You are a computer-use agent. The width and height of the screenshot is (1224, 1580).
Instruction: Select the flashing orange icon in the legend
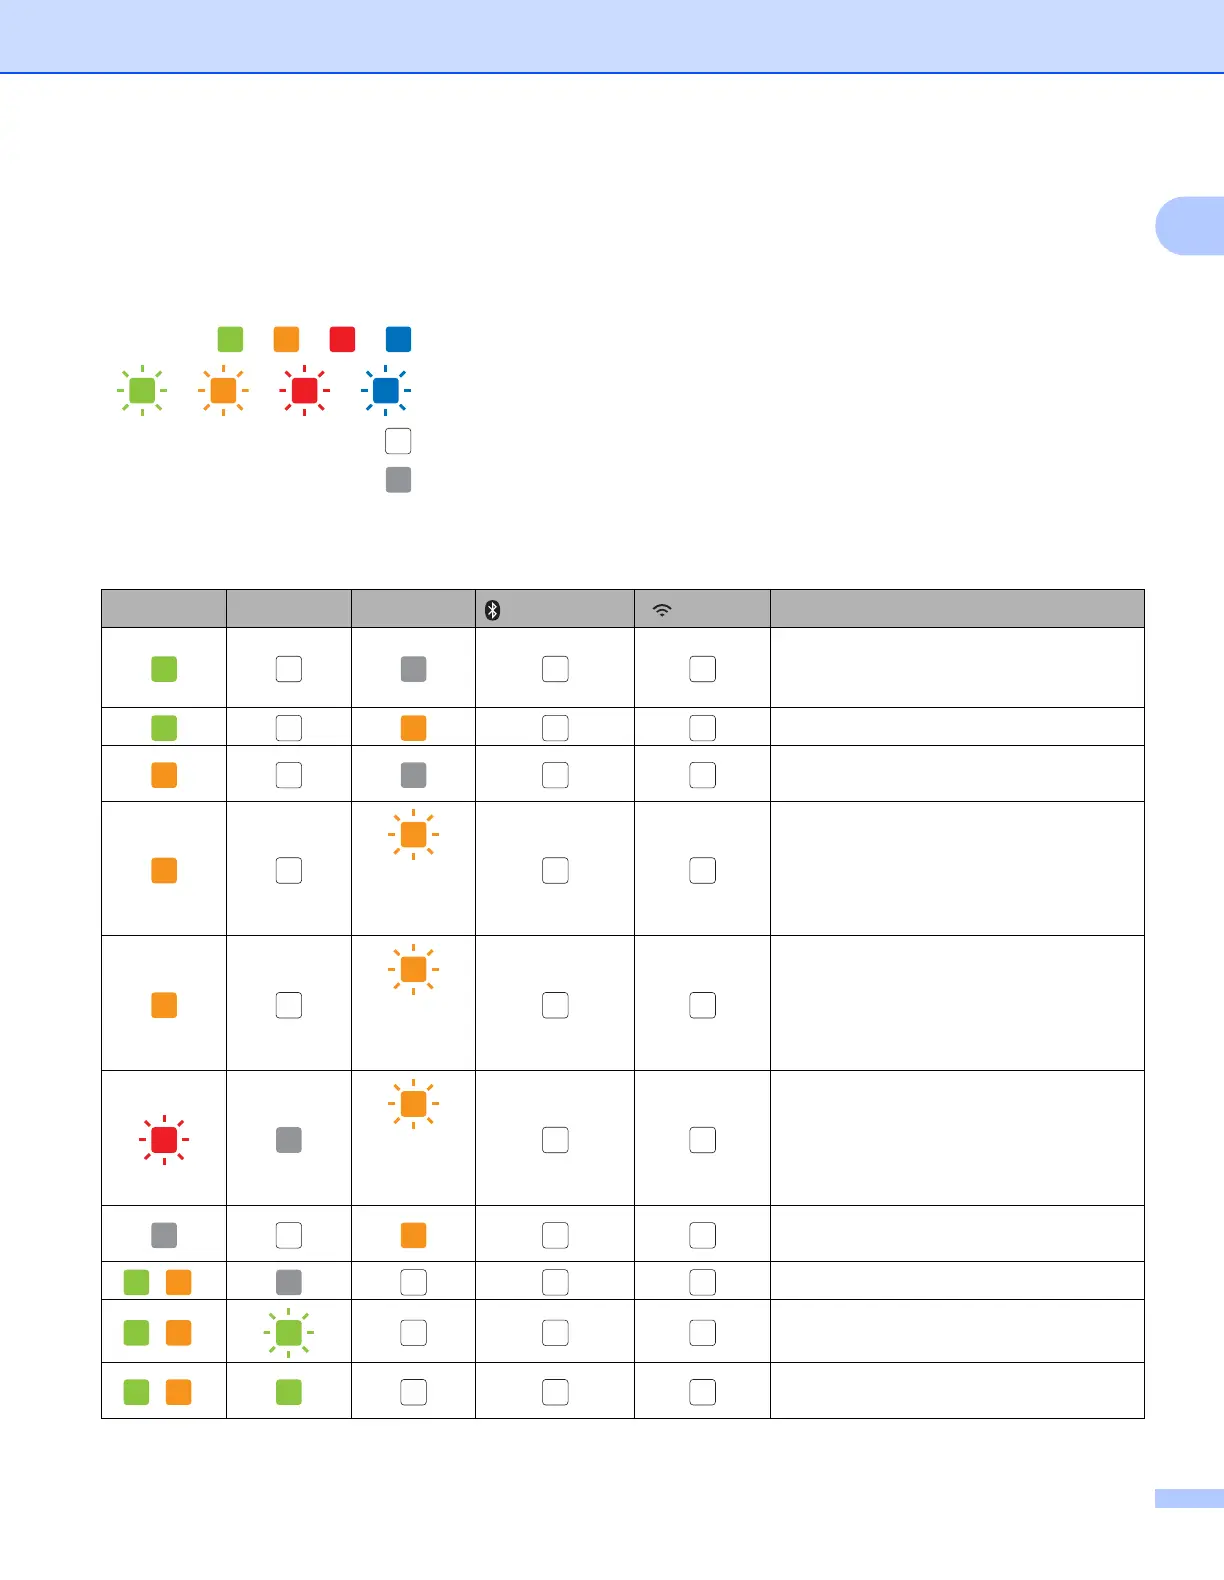coord(223,390)
